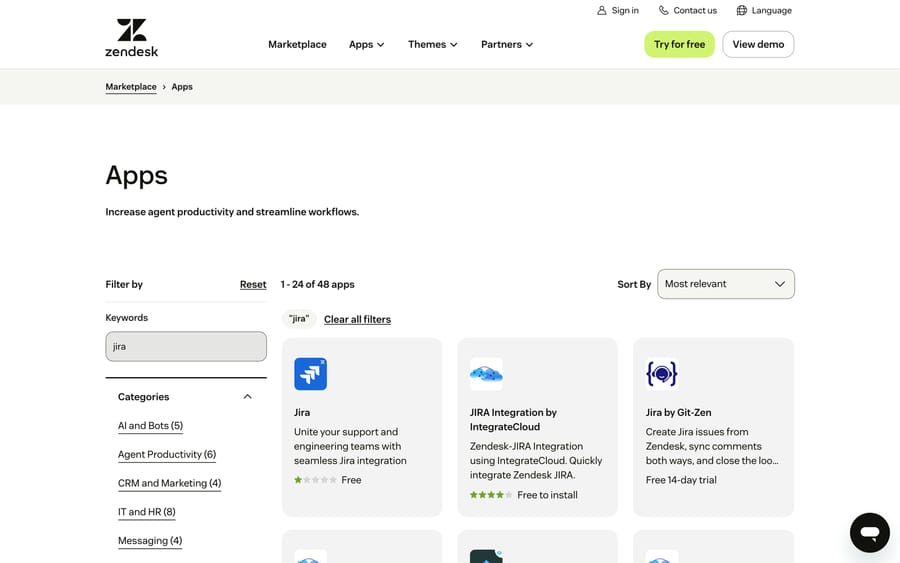The width and height of the screenshot is (900, 563).
Task: Click the Free 14-day trial text
Action: pyautogui.click(x=681, y=480)
